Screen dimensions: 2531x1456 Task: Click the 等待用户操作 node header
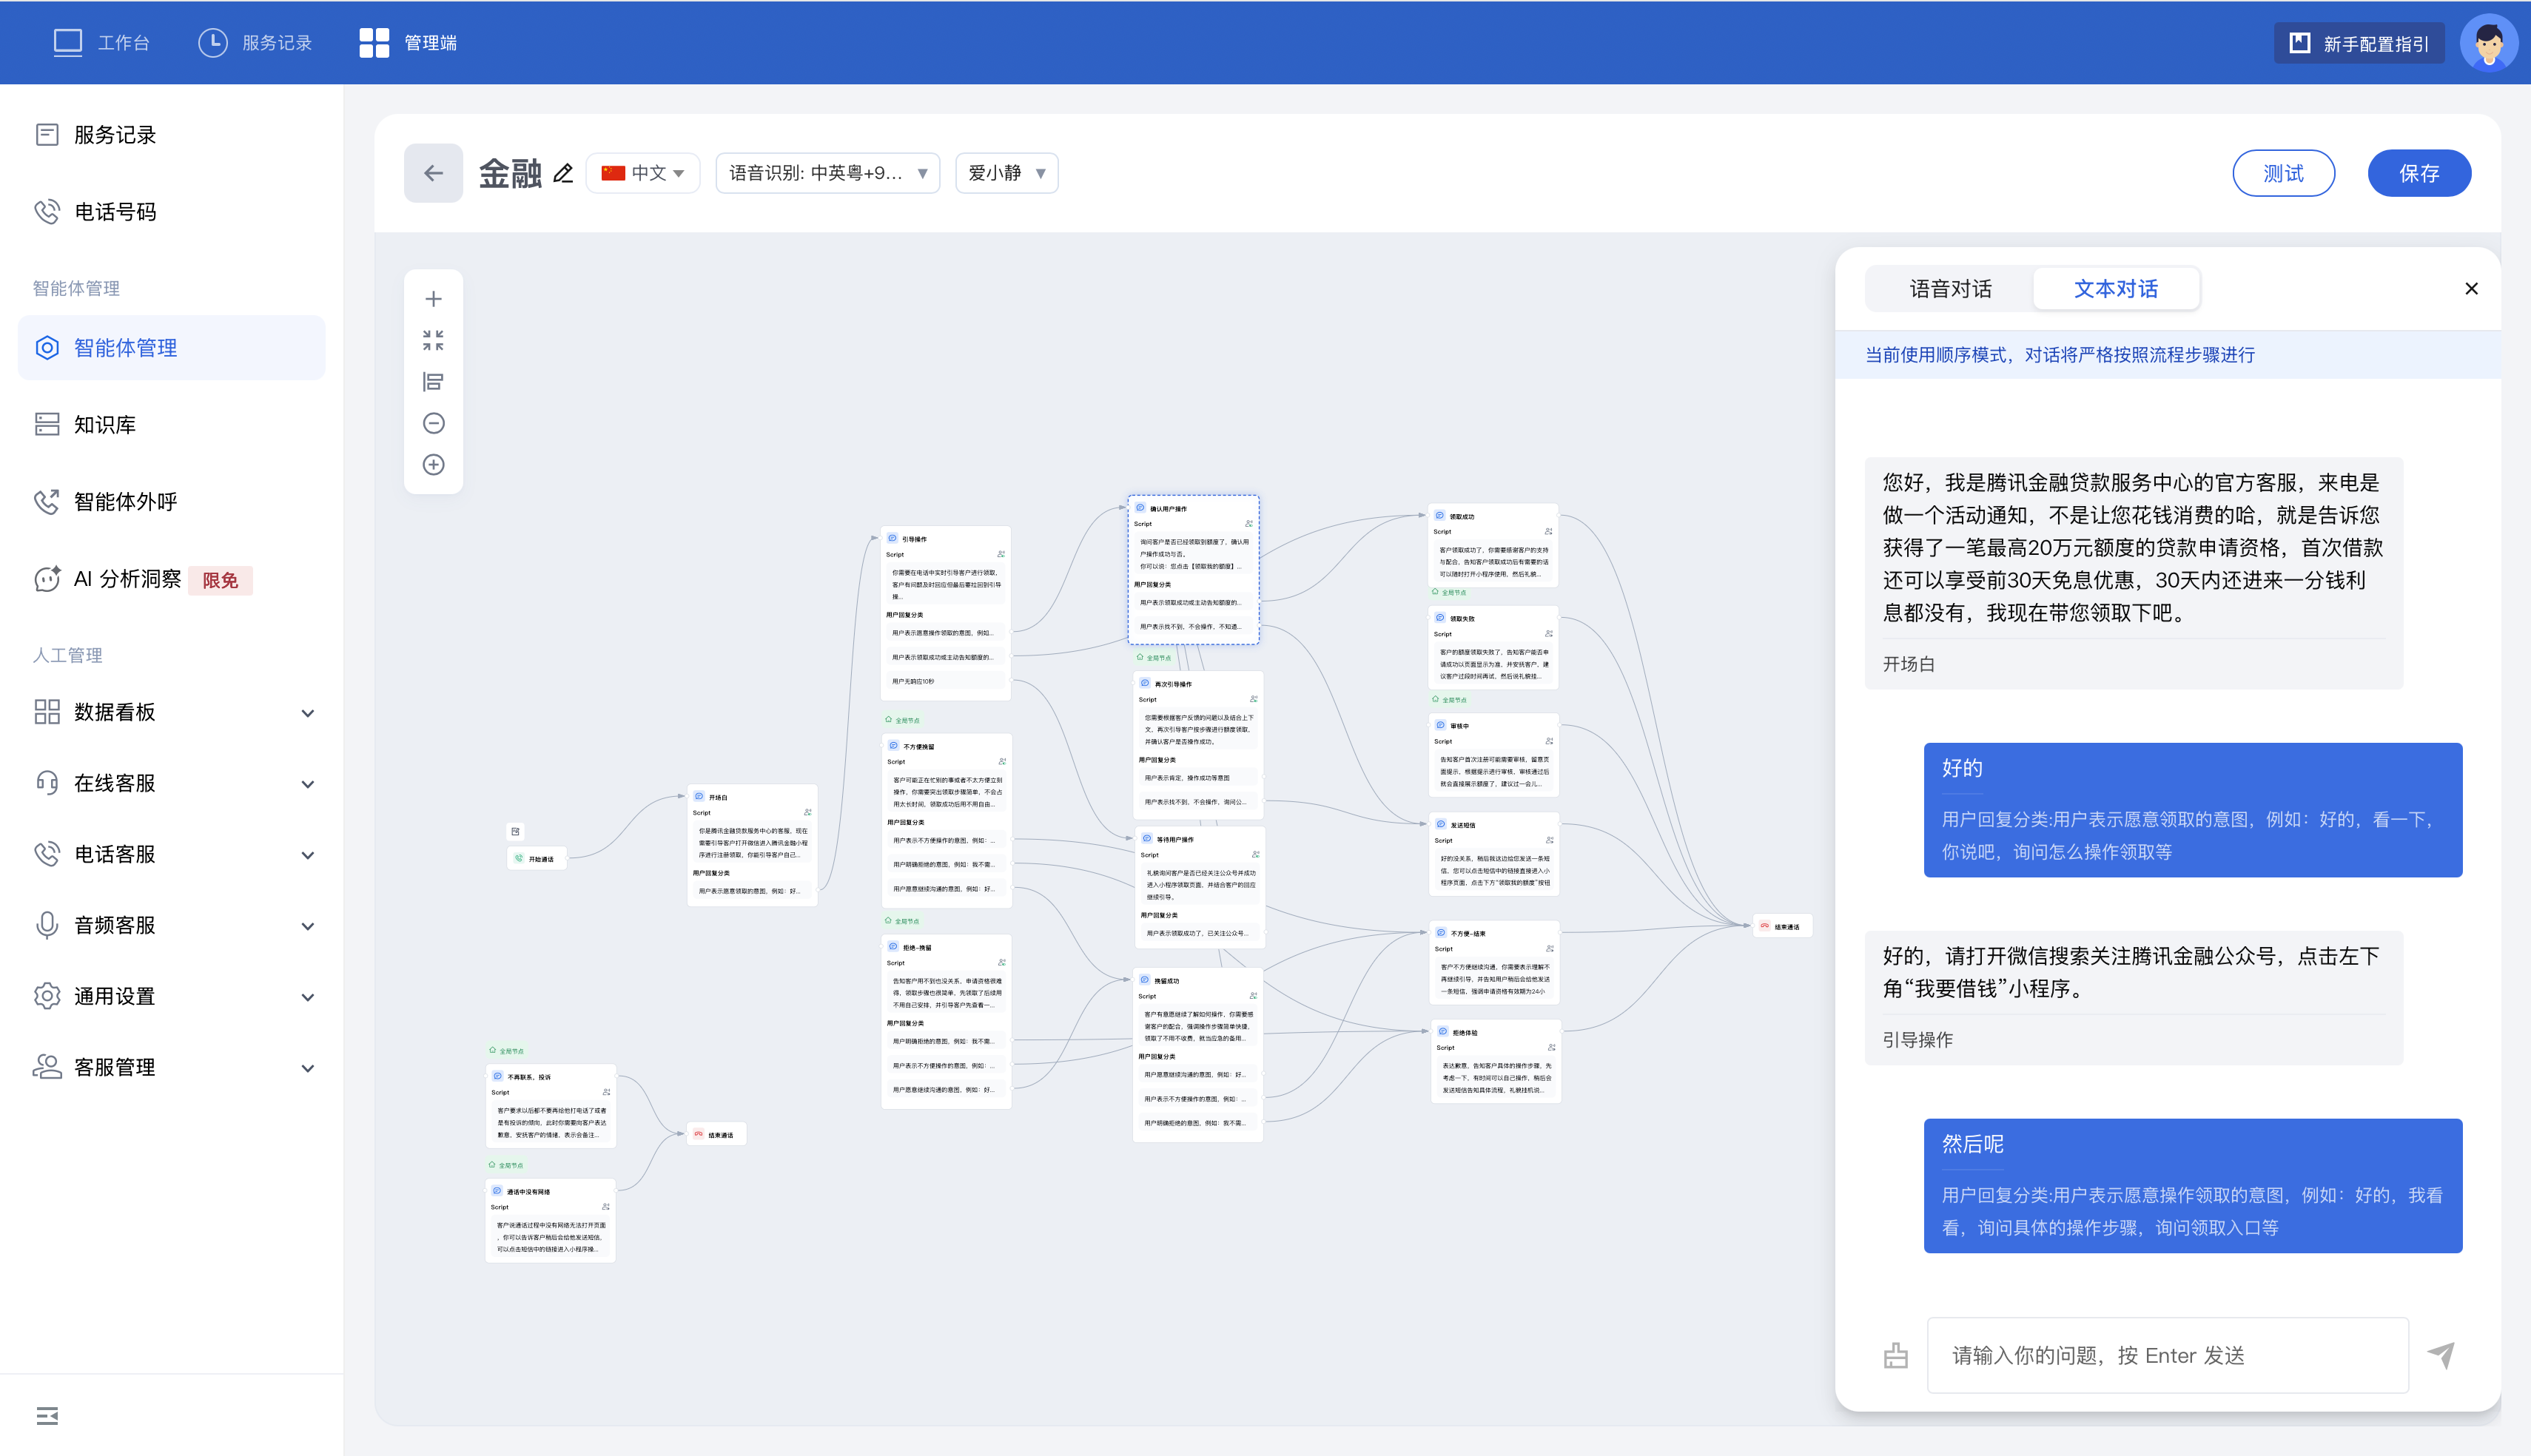click(x=1199, y=839)
